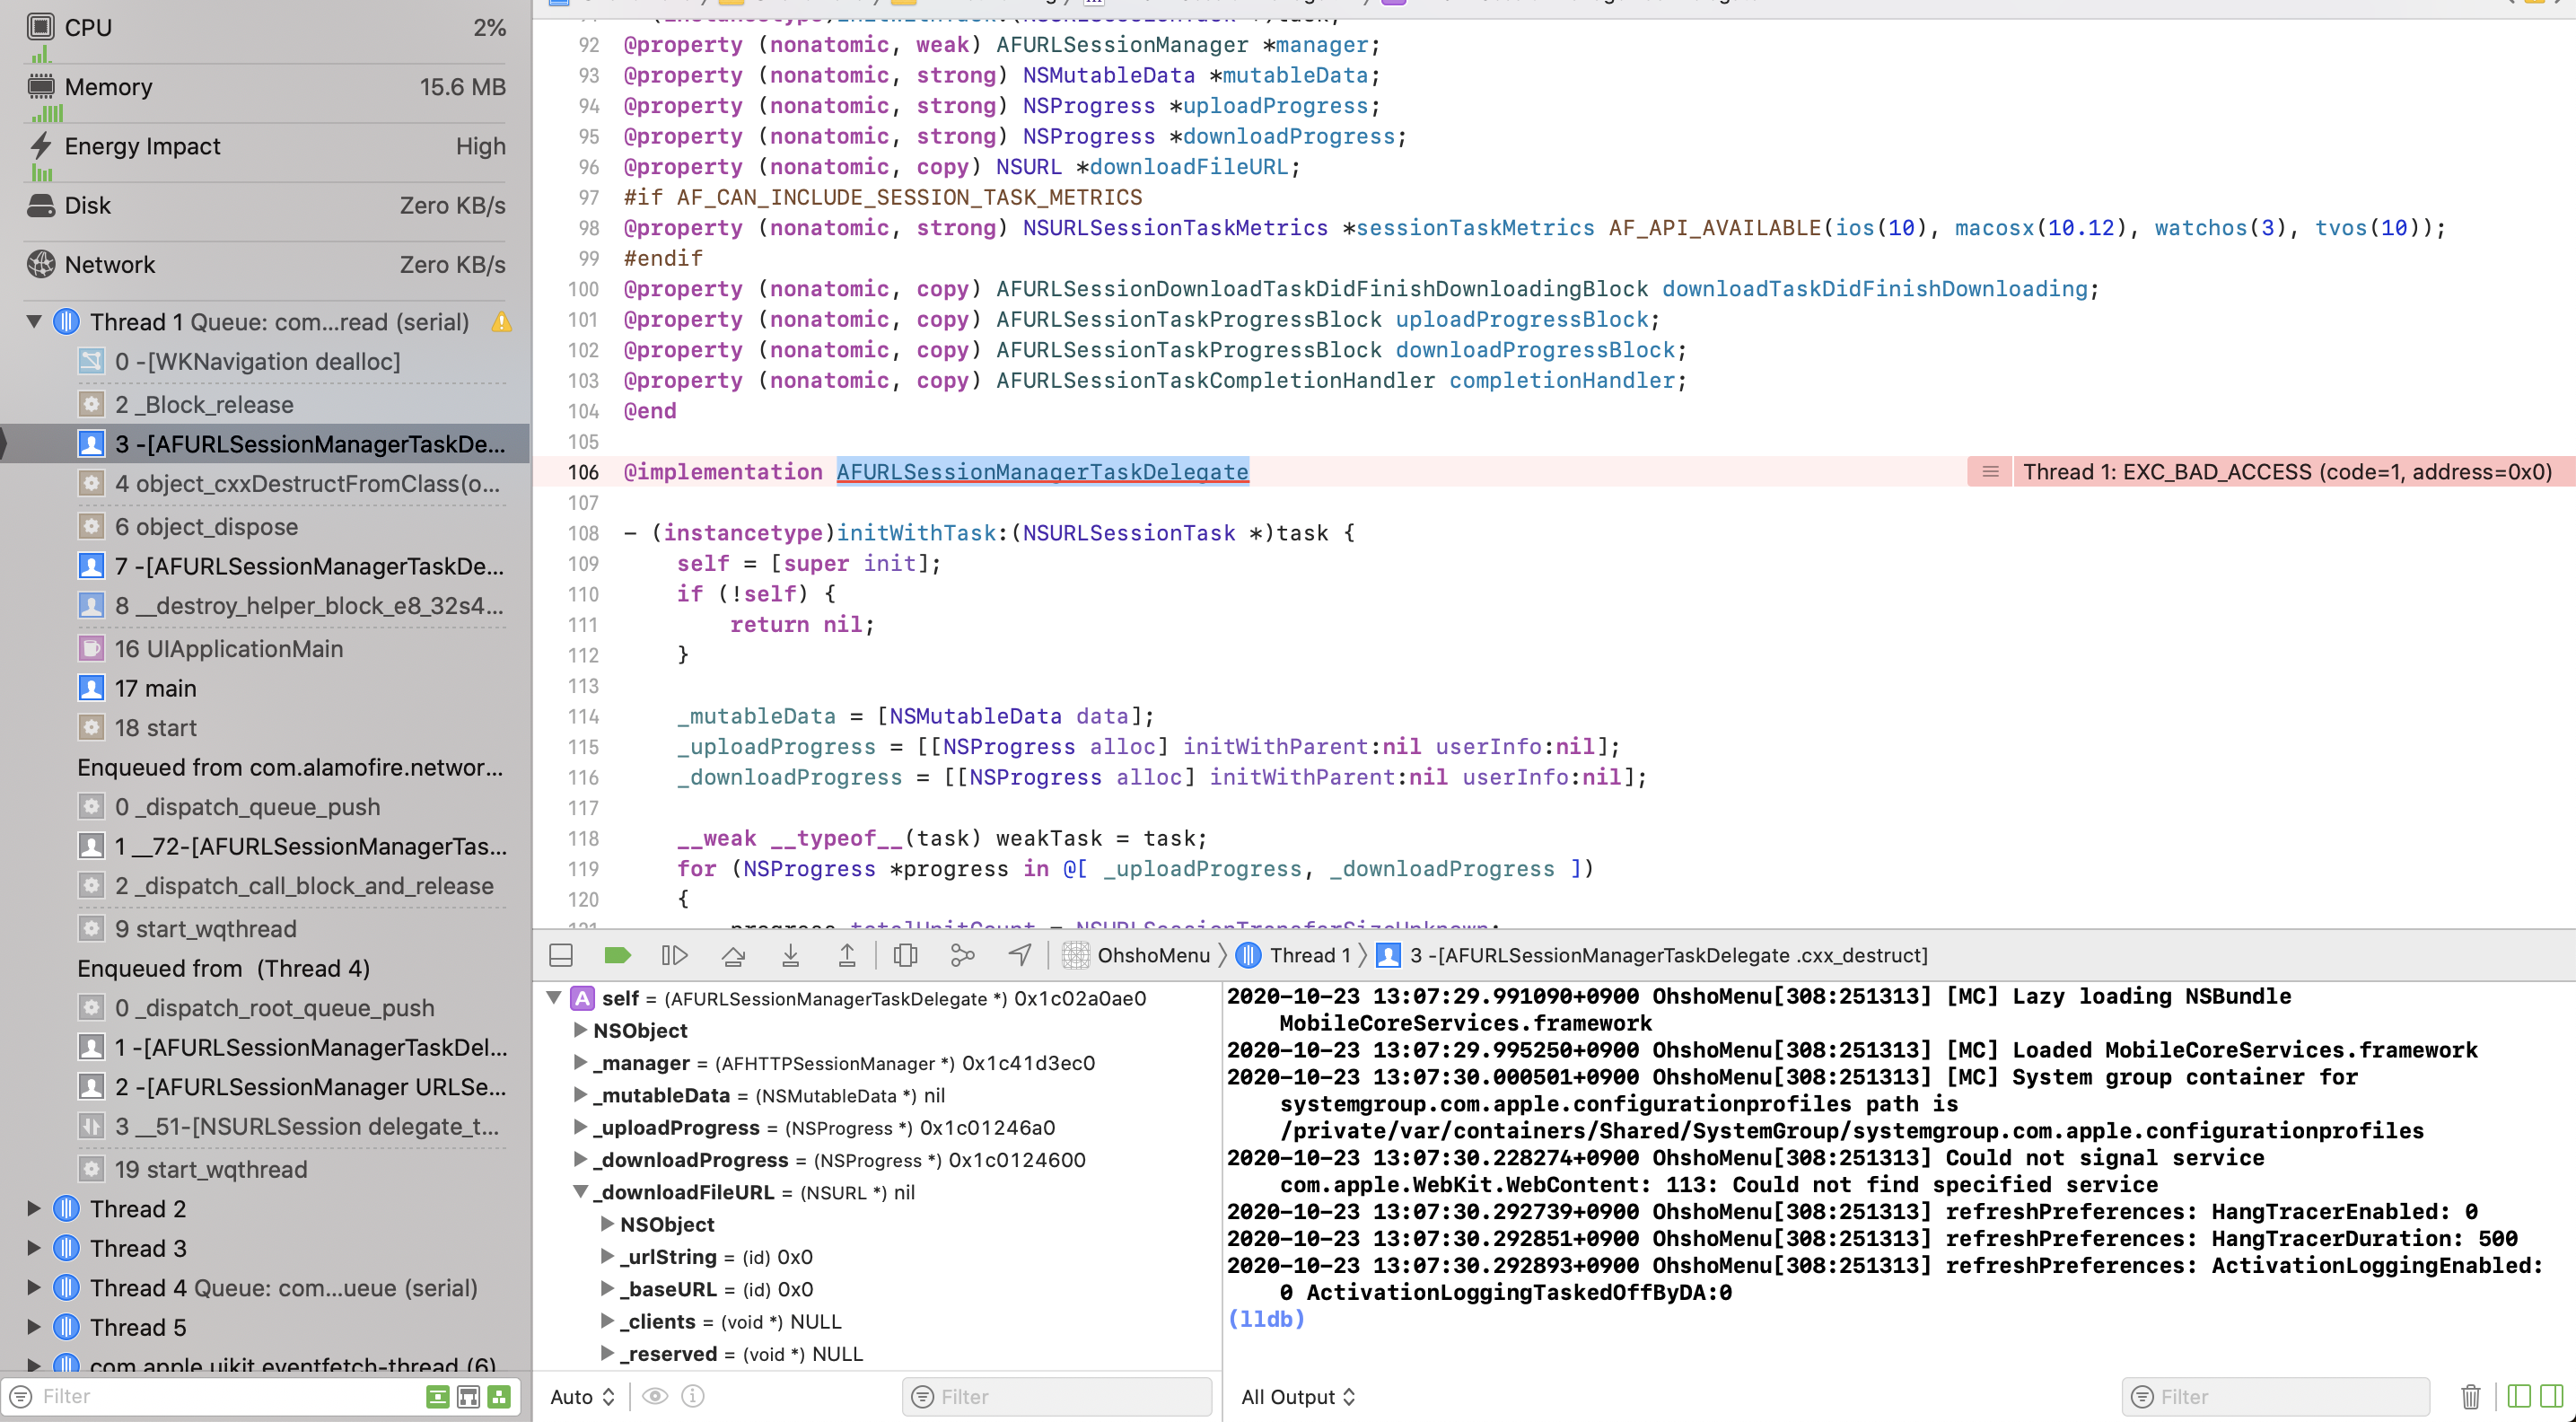Viewport: 2576px width, 1422px height.
Task: Click Thread 1 warning triangle icon
Action: [x=502, y=322]
